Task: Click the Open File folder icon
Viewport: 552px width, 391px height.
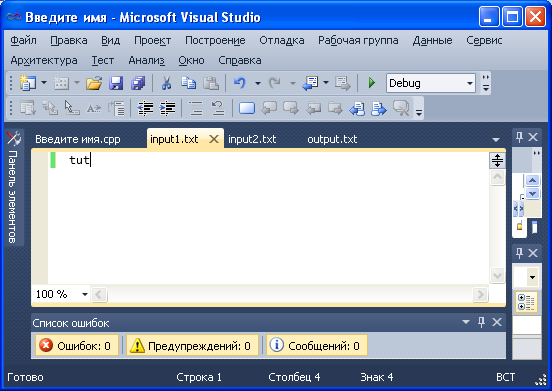Action: tap(94, 83)
